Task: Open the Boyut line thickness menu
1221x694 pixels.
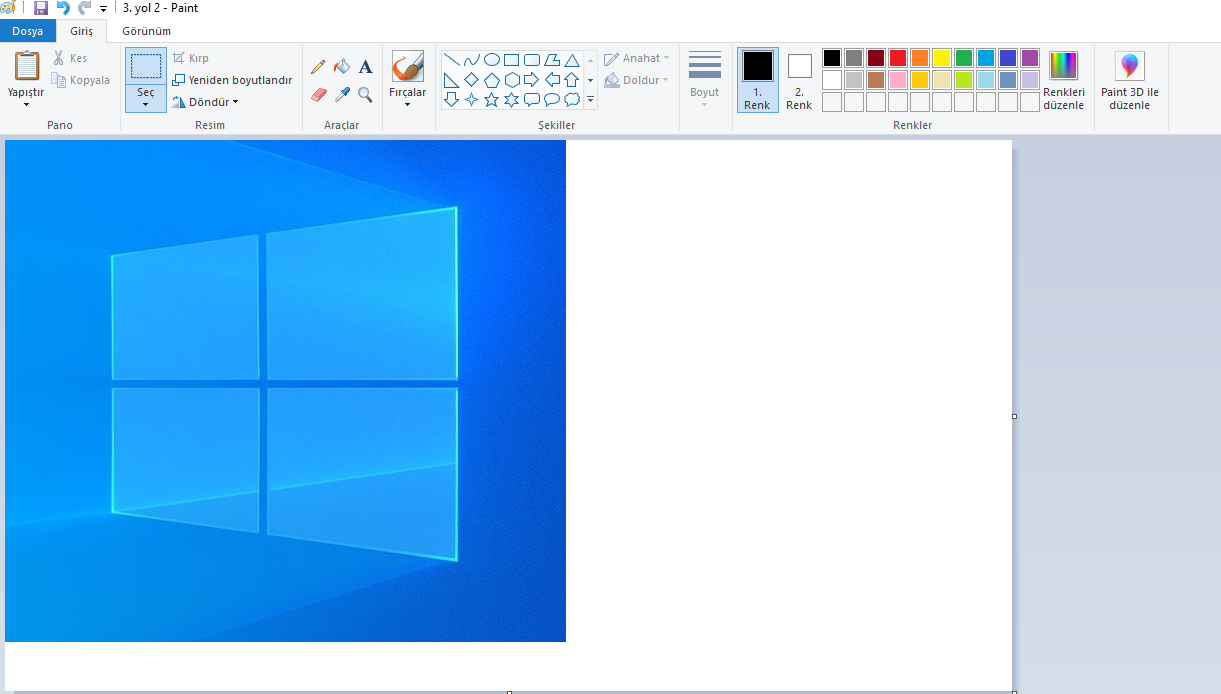Action: point(705,79)
